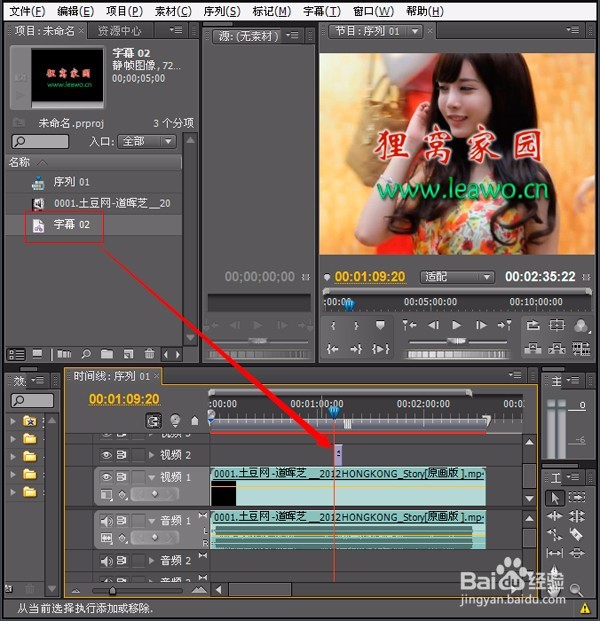Collapse the 视频 1 track
The height and width of the screenshot is (621, 600).
pyautogui.click(x=151, y=478)
